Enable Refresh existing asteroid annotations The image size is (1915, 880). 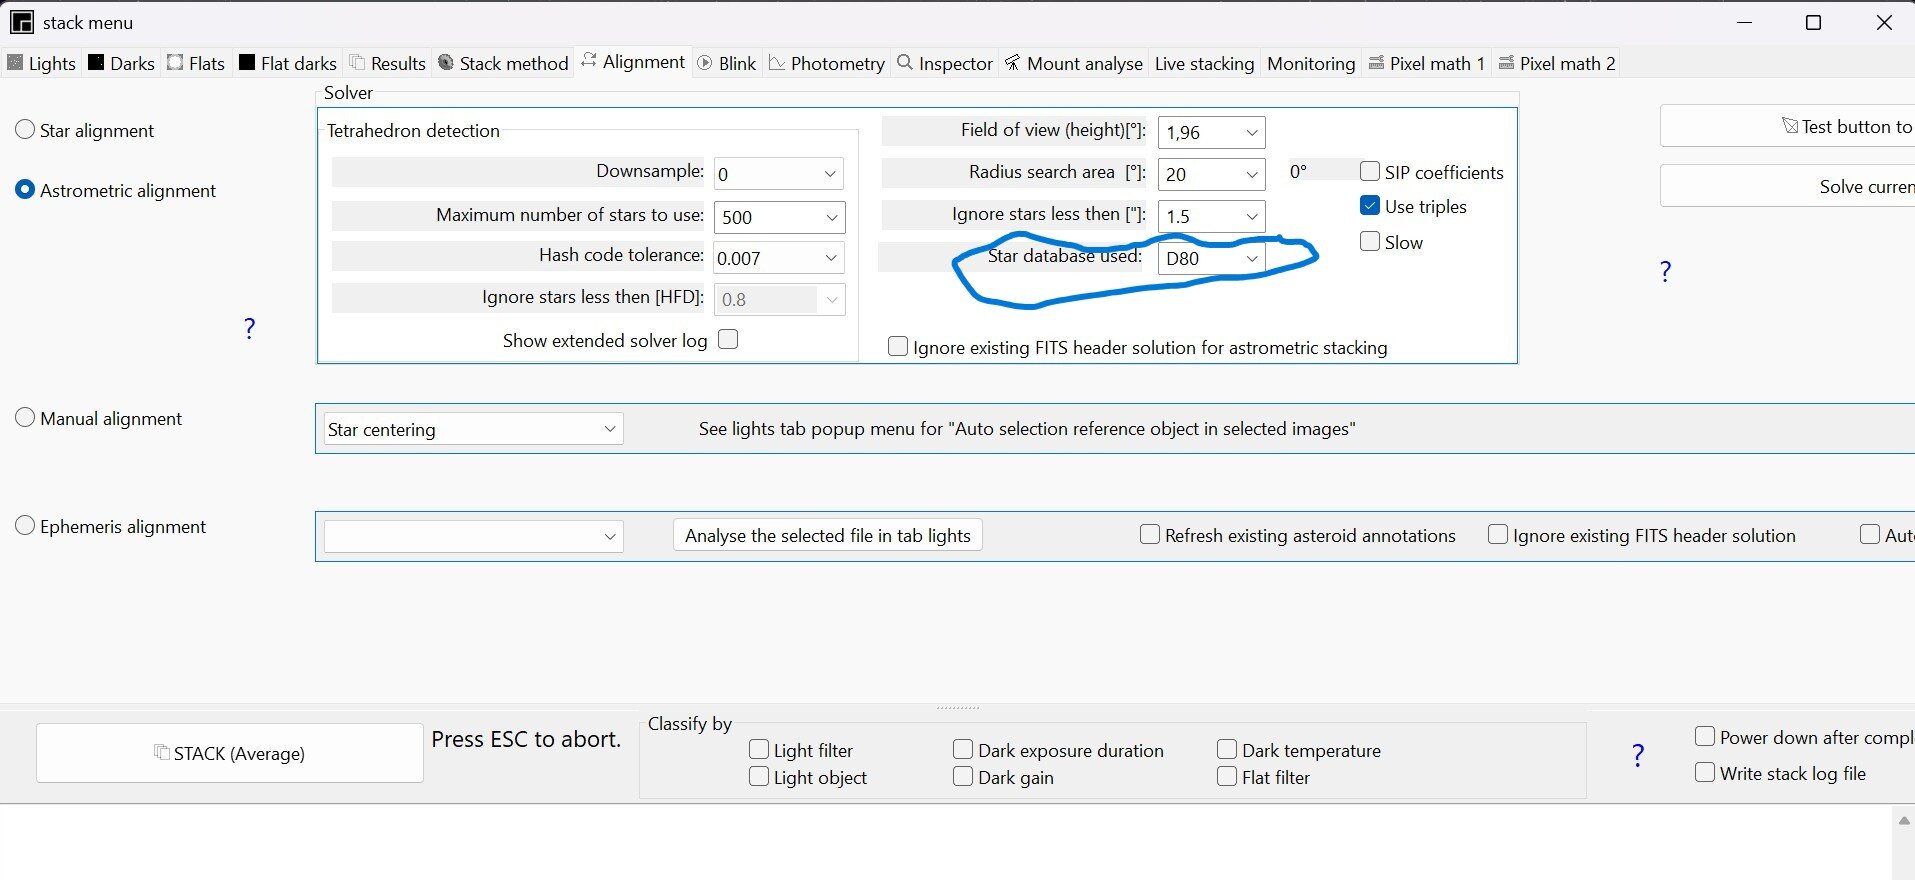point(1150,535)
